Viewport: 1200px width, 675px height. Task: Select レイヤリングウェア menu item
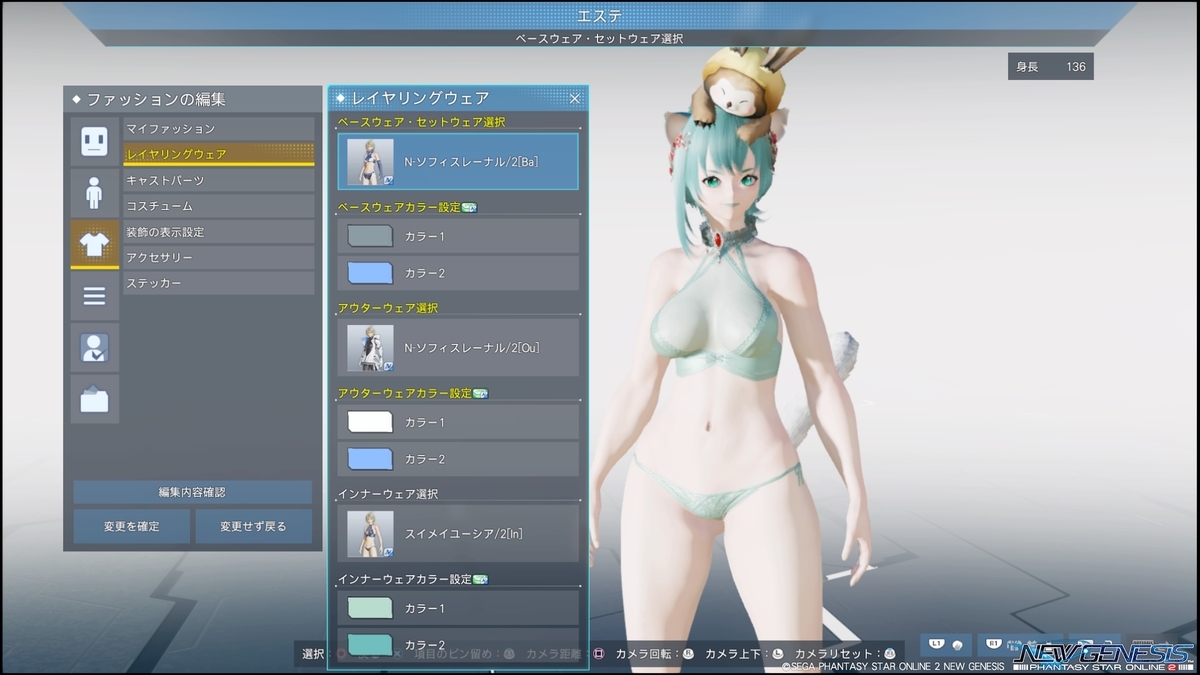(219, 155)
